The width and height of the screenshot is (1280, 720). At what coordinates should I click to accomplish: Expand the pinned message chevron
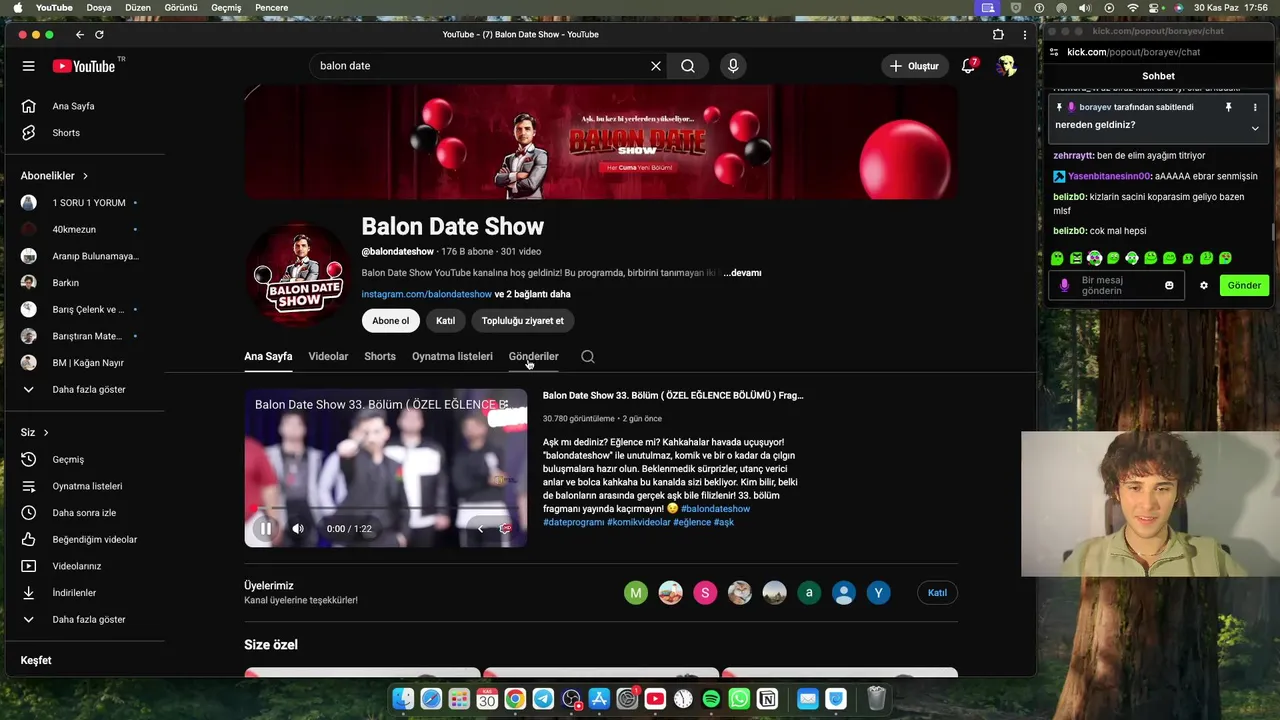point(1255,128)
